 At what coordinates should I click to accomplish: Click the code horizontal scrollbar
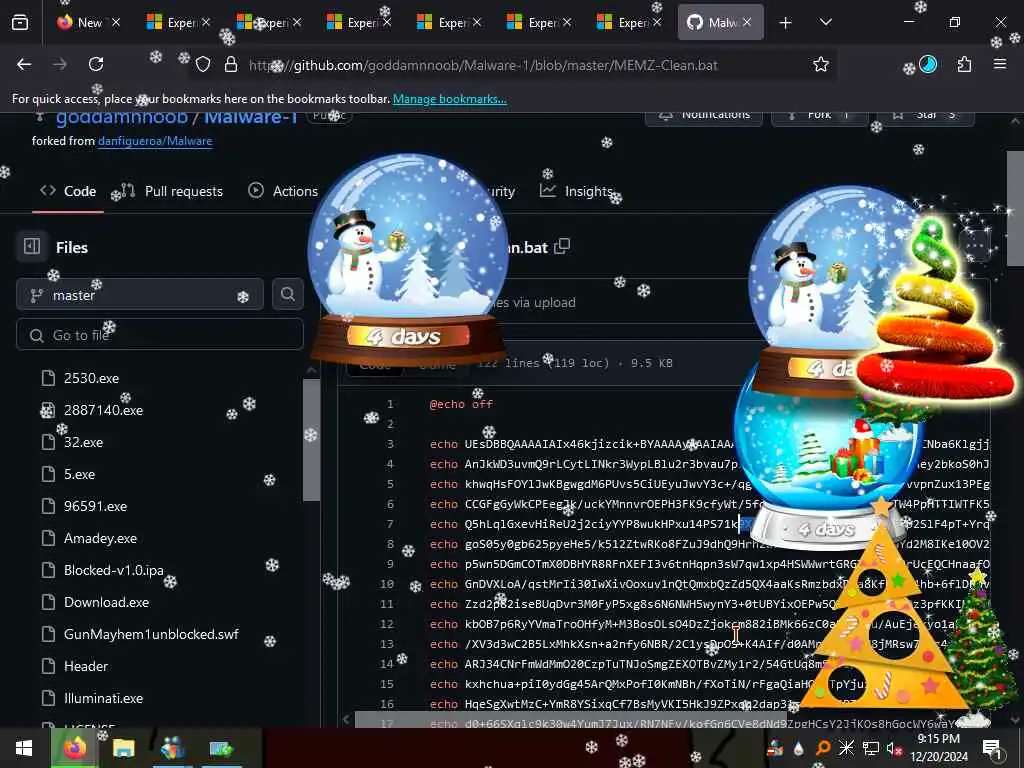[570, 720]
